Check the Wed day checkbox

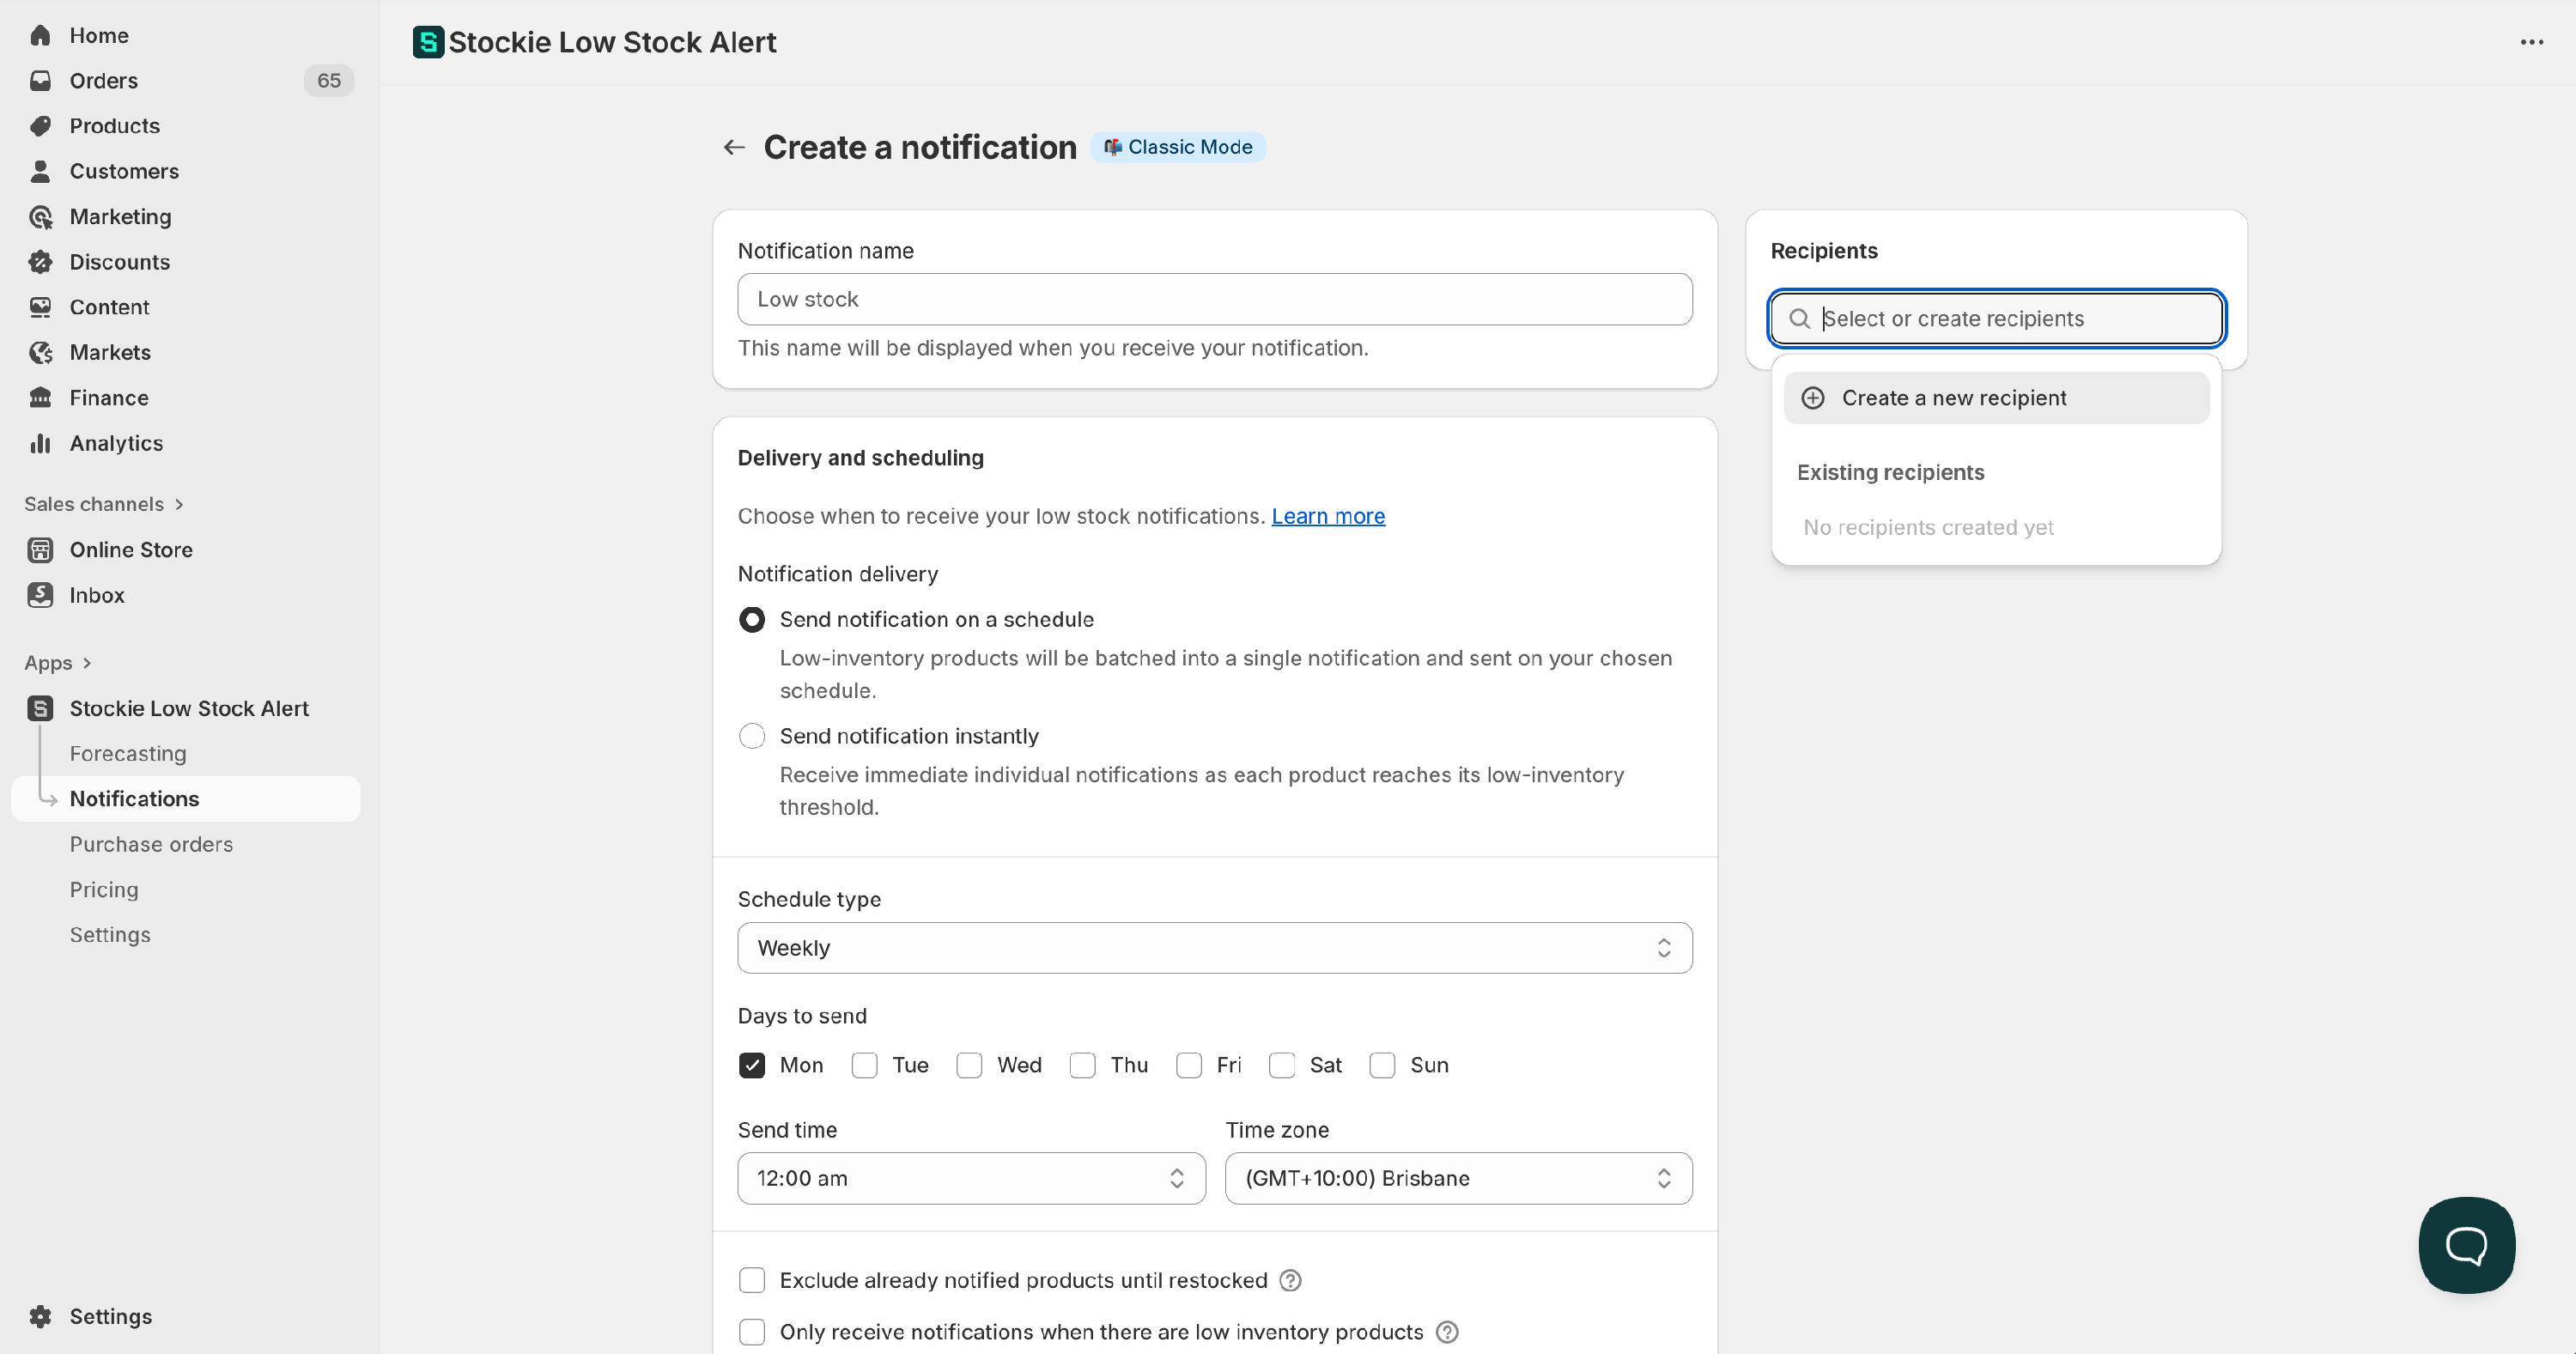[x=969, y=1065]
